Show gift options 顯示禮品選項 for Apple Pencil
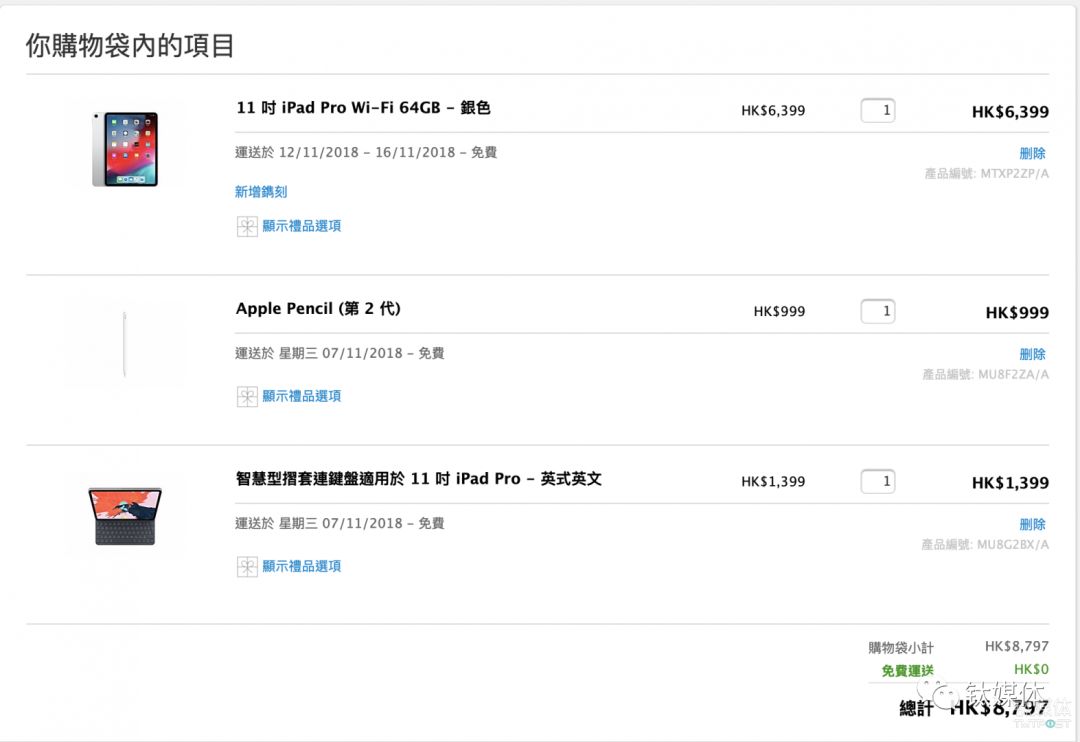Screen dimensions: 1080x742 [302, 396]
